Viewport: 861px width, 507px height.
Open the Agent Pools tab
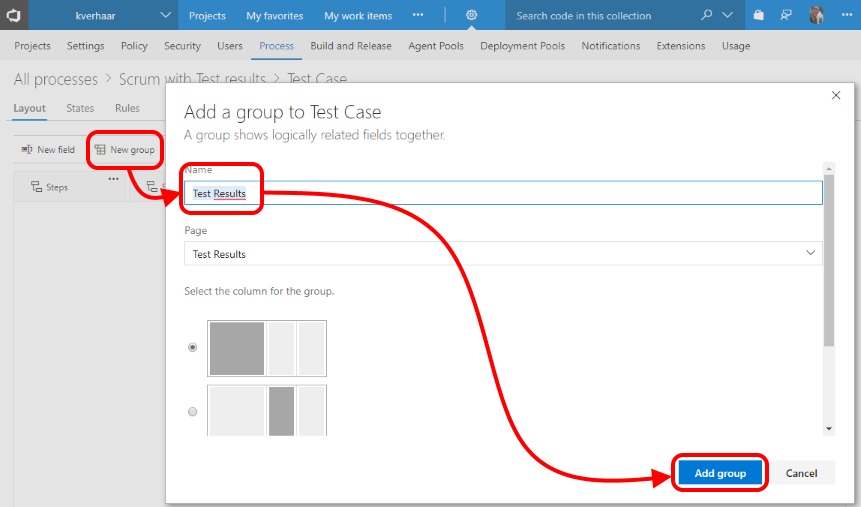pyautogui.click(x=436, y=46)
